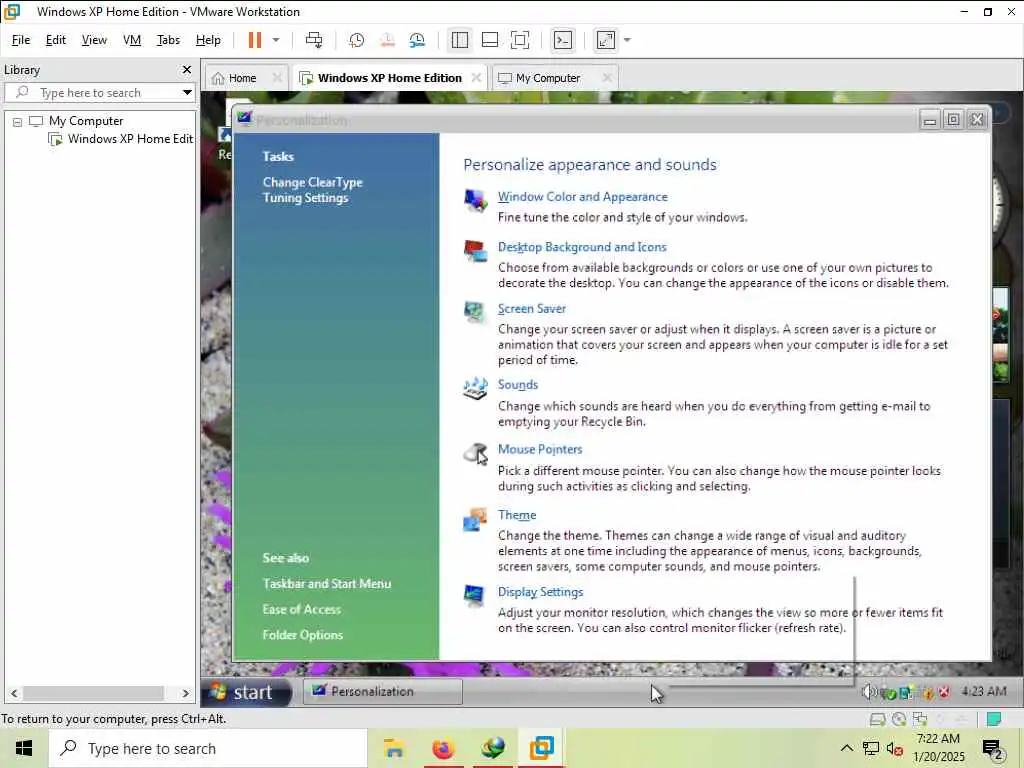1024x768 pixels.
Task: Click VMware status bar network adapter icon
Action: pyautogui.click(x=920, y=719)
